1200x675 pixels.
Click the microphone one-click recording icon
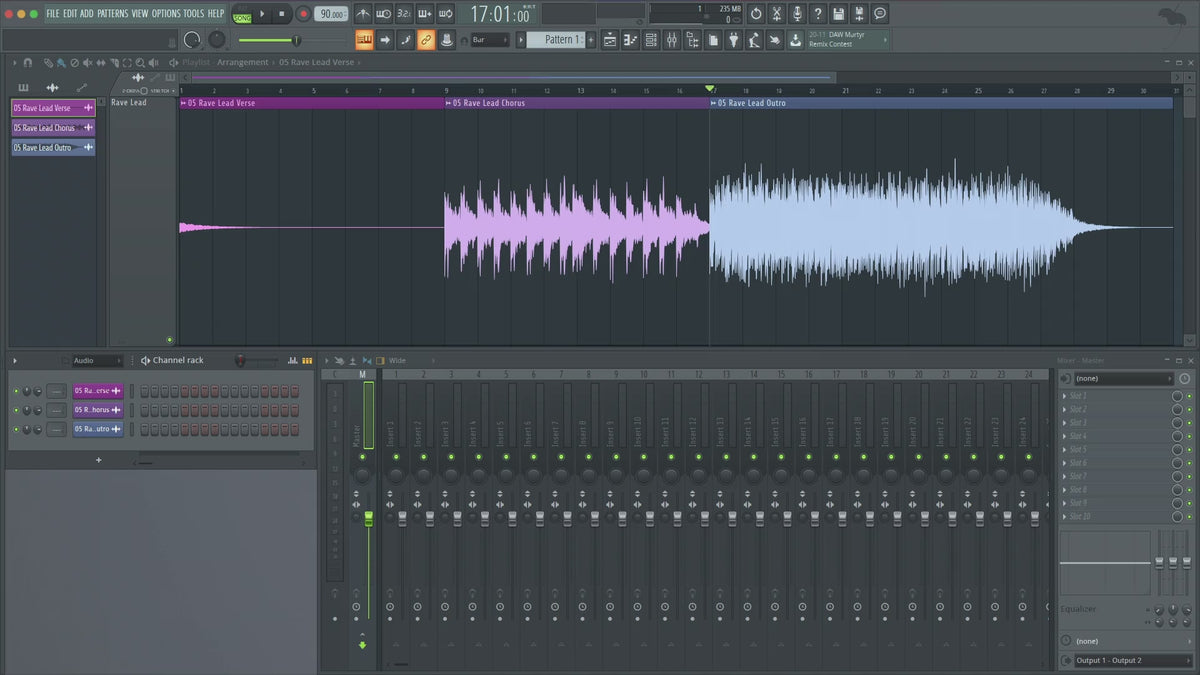(x=797, y=14)
